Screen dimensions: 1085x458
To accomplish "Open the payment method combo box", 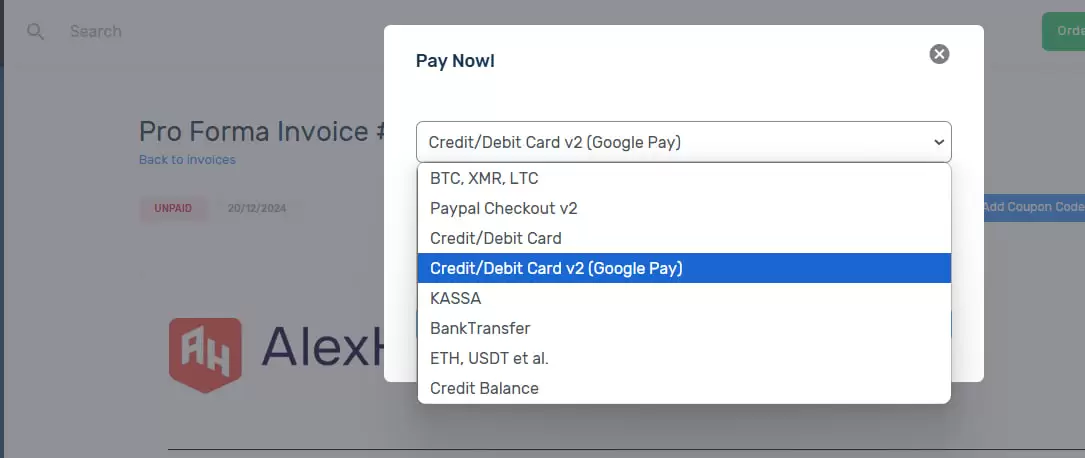I will (x=684, y=142).
